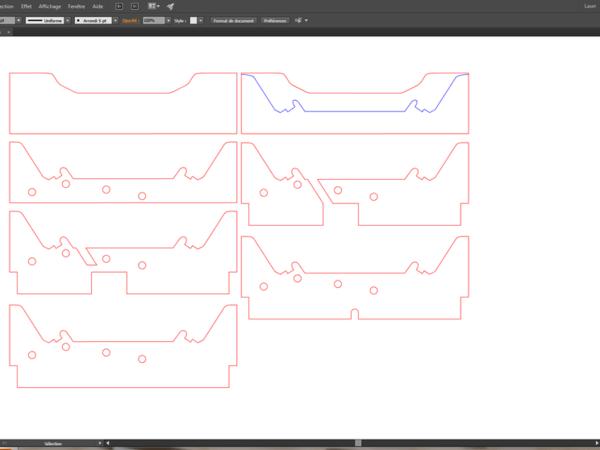Click the Sélection status bar label

click(x=52, y=443)
